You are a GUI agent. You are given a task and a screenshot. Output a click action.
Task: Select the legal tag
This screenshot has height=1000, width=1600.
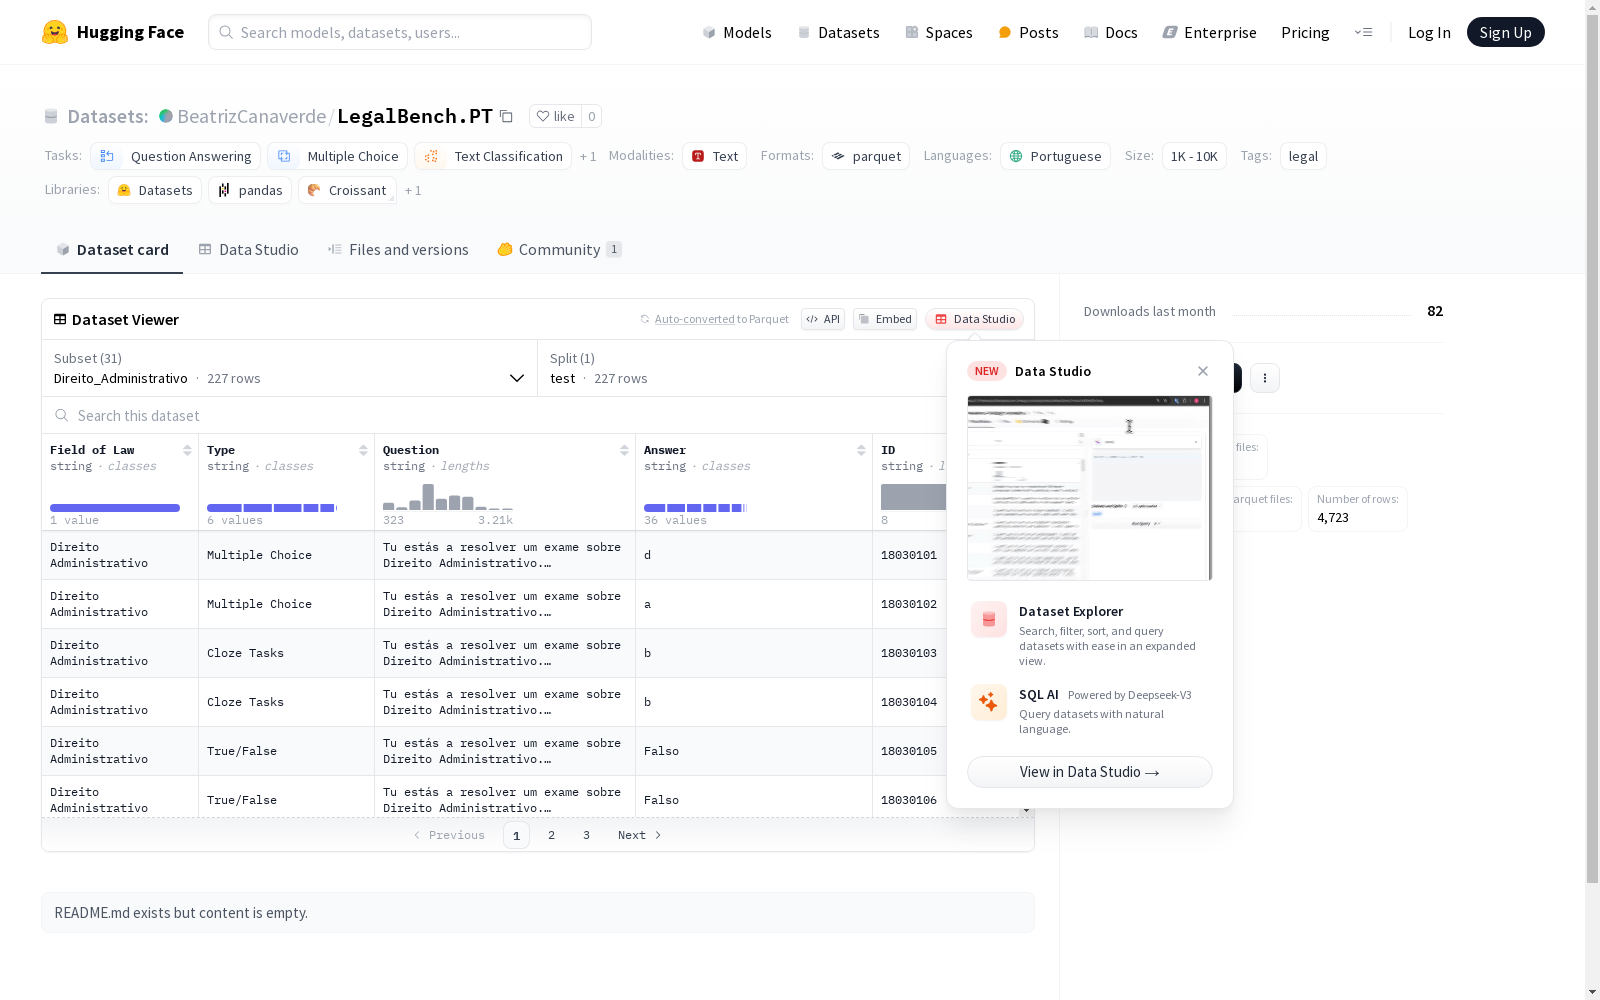tap(1303, 156)
